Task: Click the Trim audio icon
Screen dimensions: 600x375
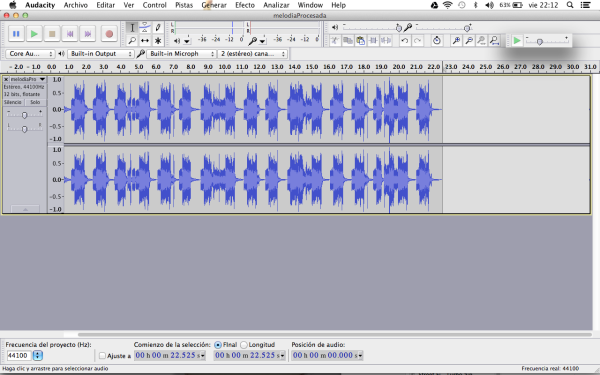Action: pyautogui.click(x=373, y=40)
